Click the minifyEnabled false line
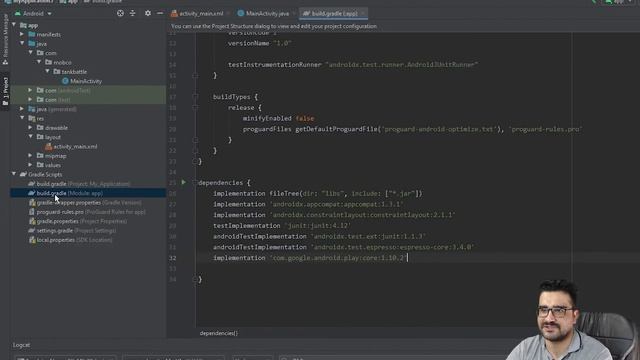 pyautogui.click(x=278, y=118)
